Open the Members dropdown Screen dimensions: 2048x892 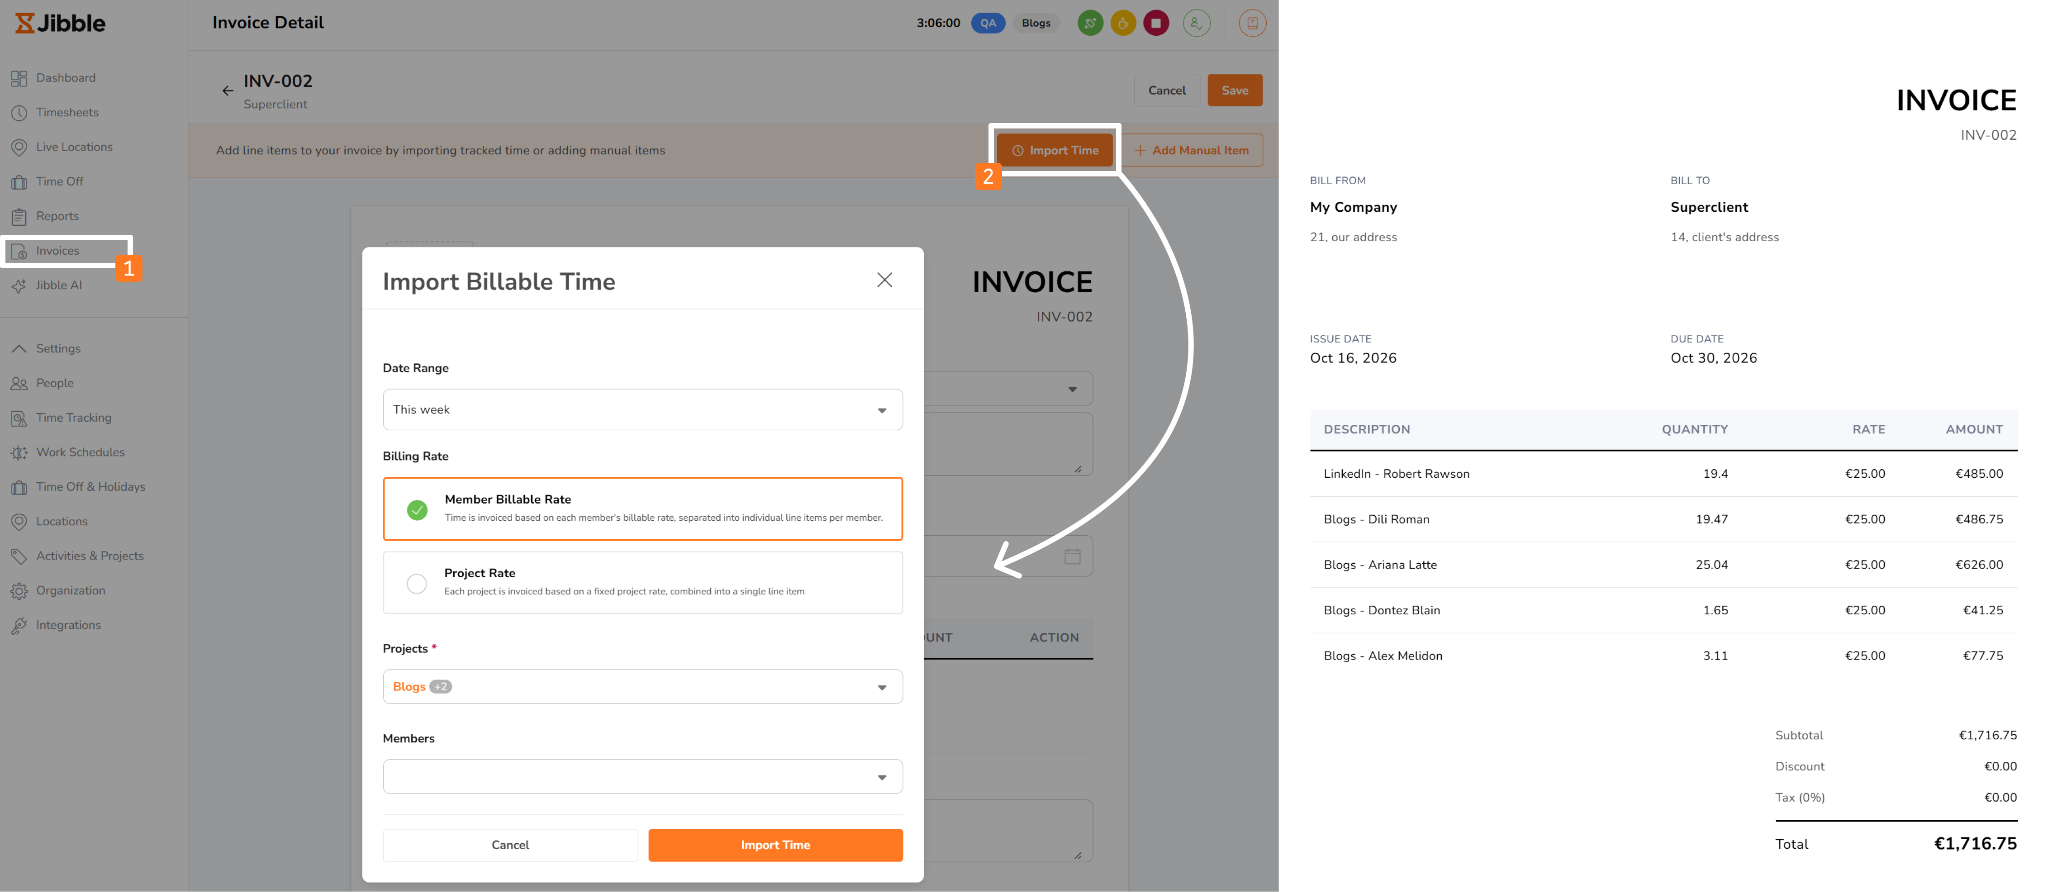click(x=643, y=777)
